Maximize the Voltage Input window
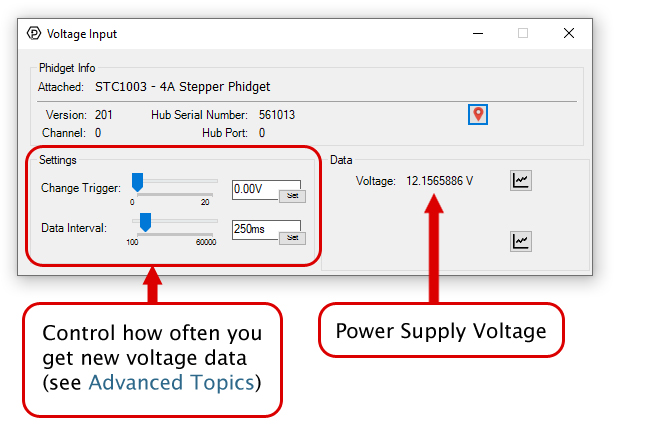The width and height of the screenshot is (648, 425). click(x=522, y=33)
